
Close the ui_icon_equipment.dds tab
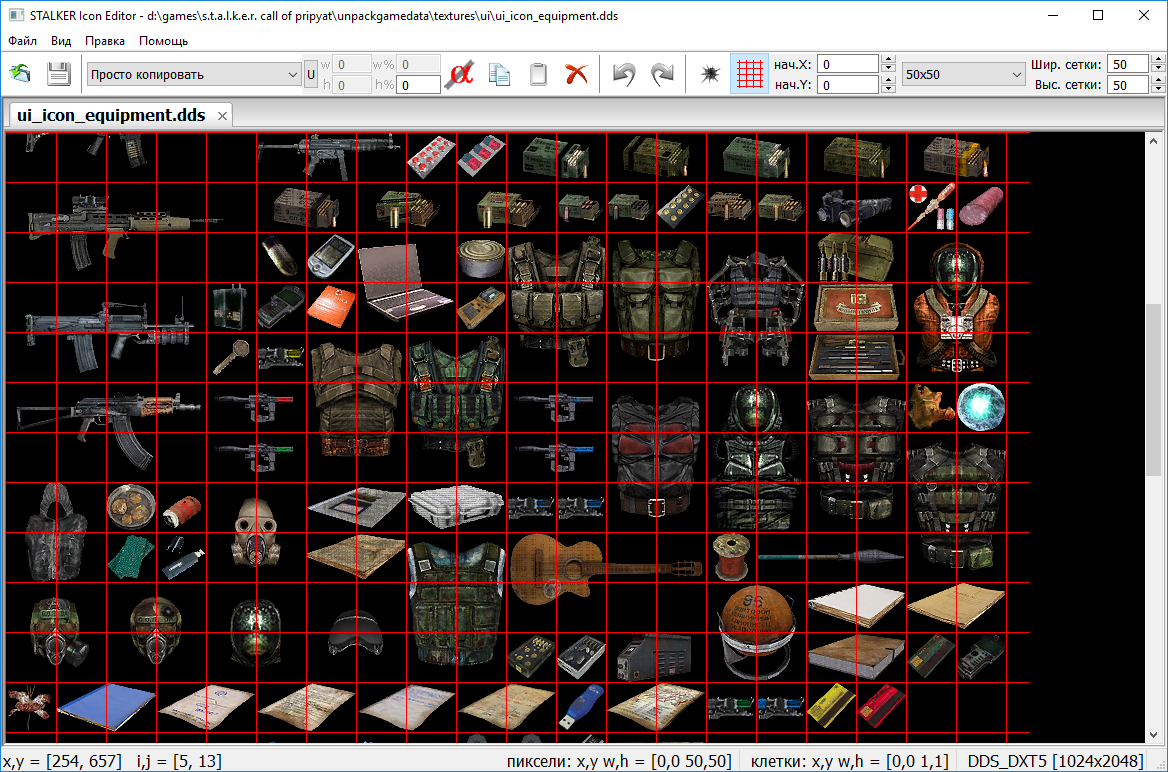pos(222,116)
